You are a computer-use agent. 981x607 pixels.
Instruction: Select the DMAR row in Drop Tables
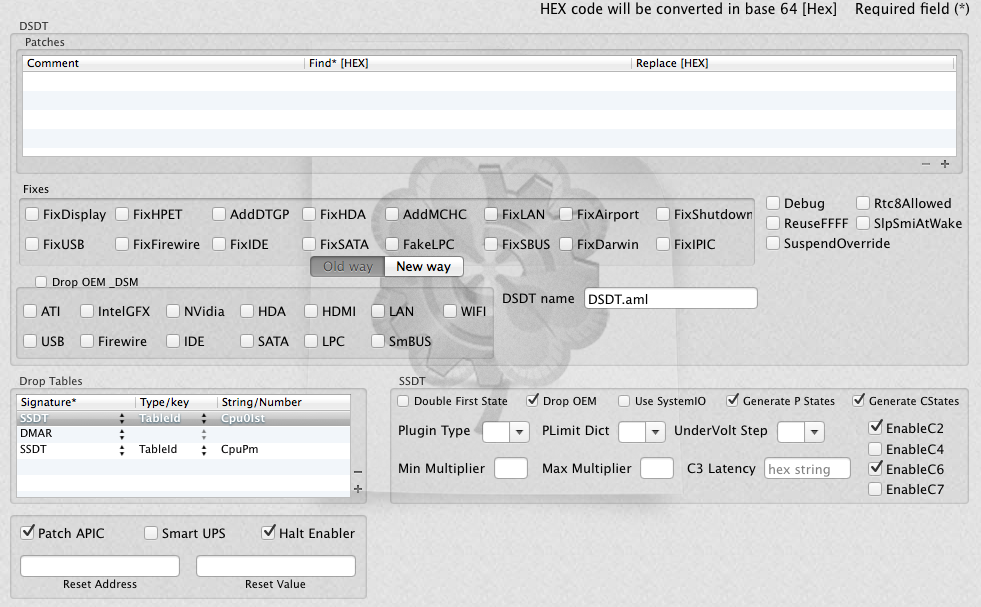[183, 434]
